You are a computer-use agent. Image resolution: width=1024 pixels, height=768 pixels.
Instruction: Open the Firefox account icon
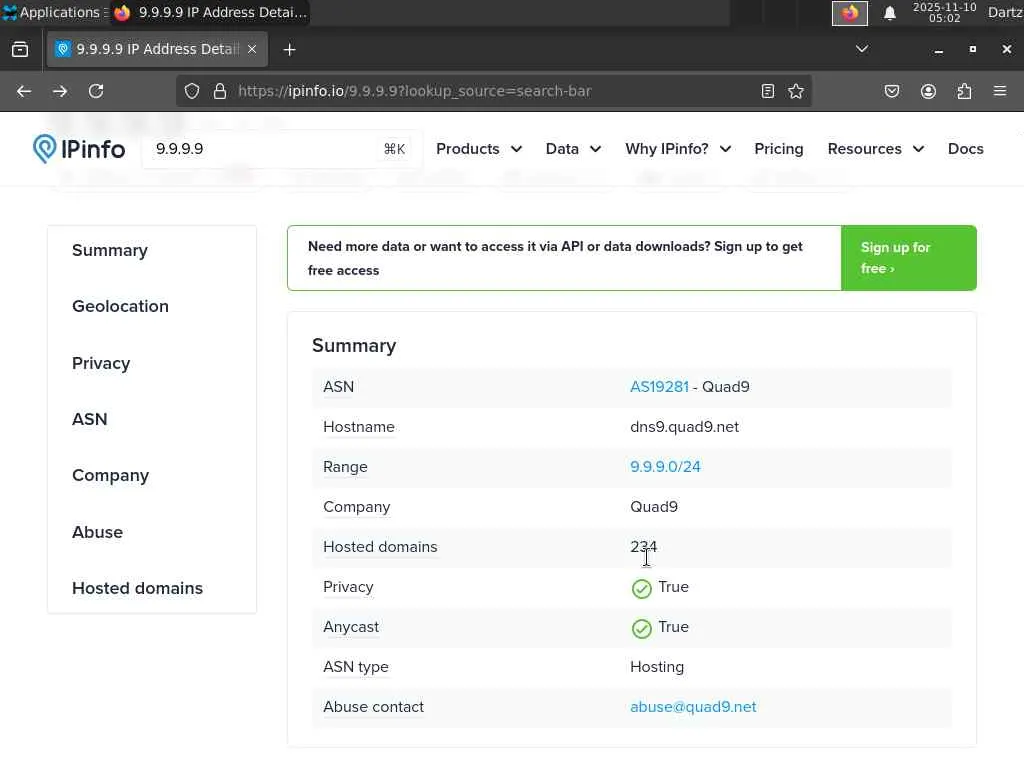pos(928,91)
